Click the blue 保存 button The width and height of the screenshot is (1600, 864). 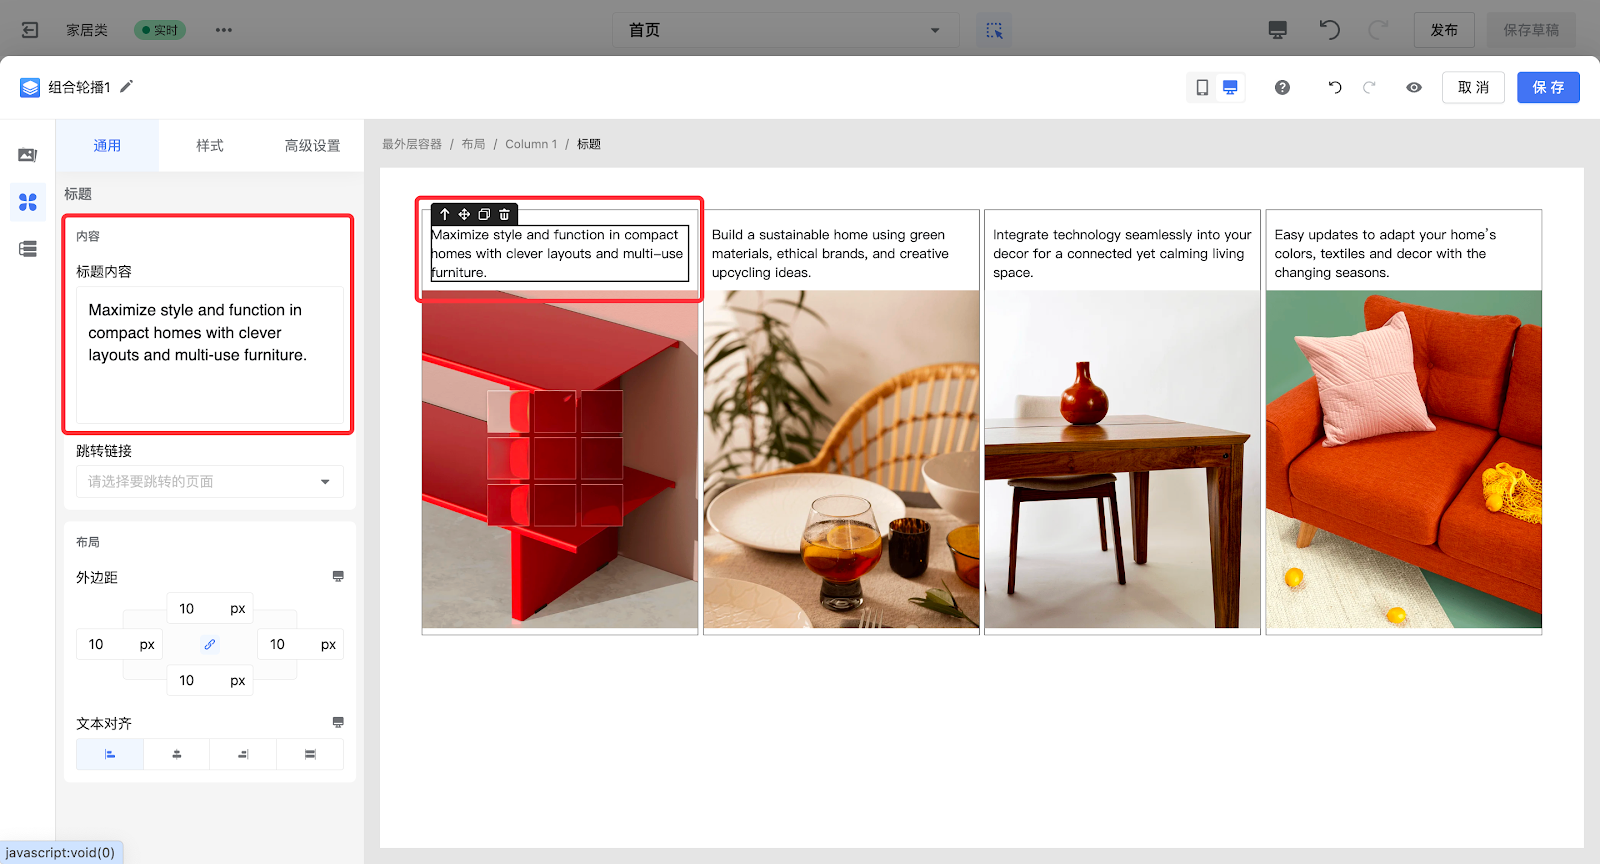1548,88
